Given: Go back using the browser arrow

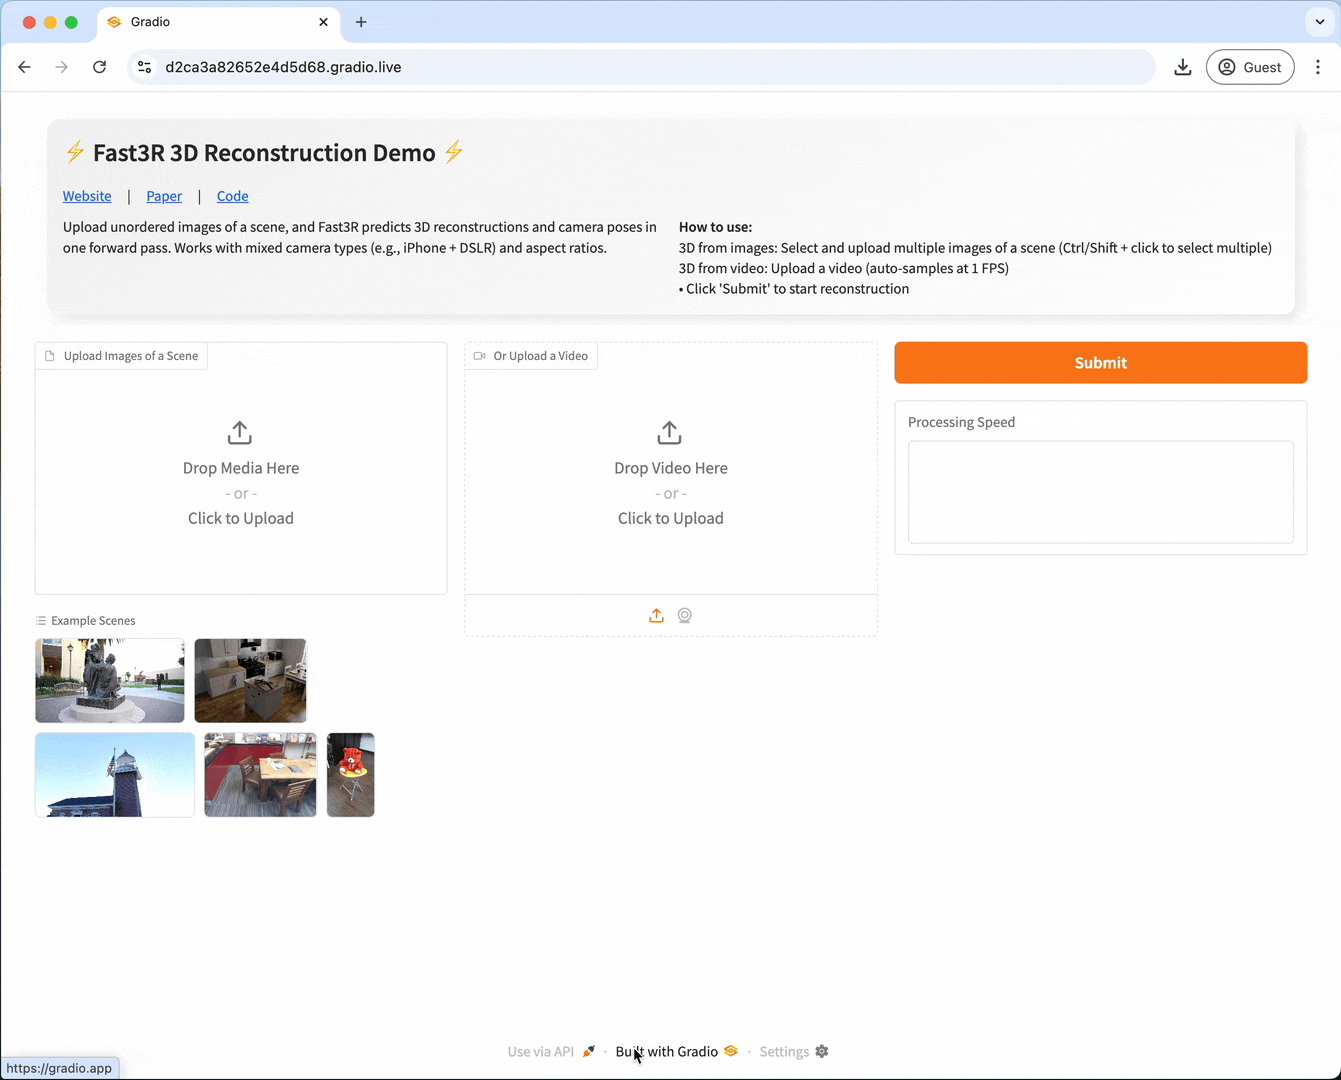Looking at the screenshot, I should pyautogui.click(x=25, y=67).
